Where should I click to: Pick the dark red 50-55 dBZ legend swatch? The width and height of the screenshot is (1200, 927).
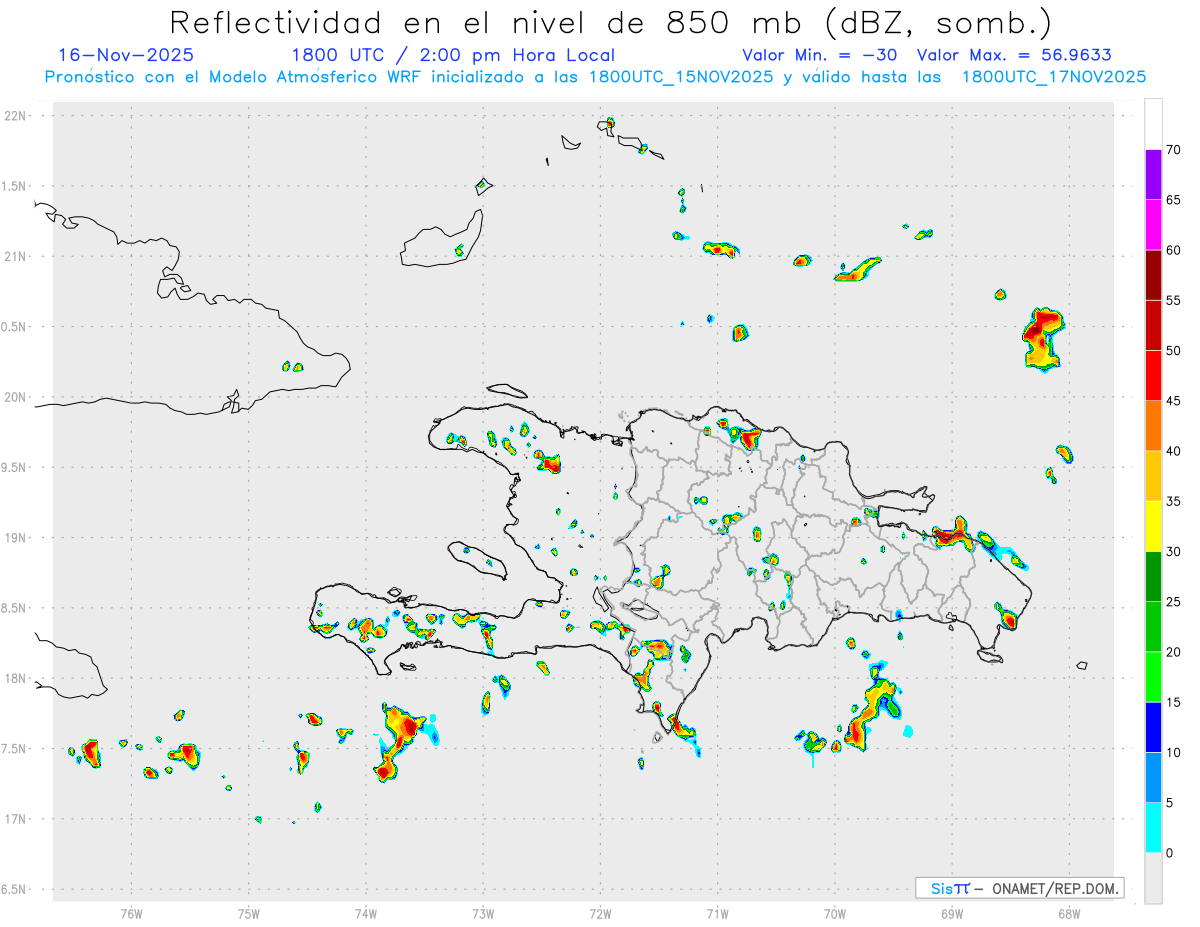1153,325
